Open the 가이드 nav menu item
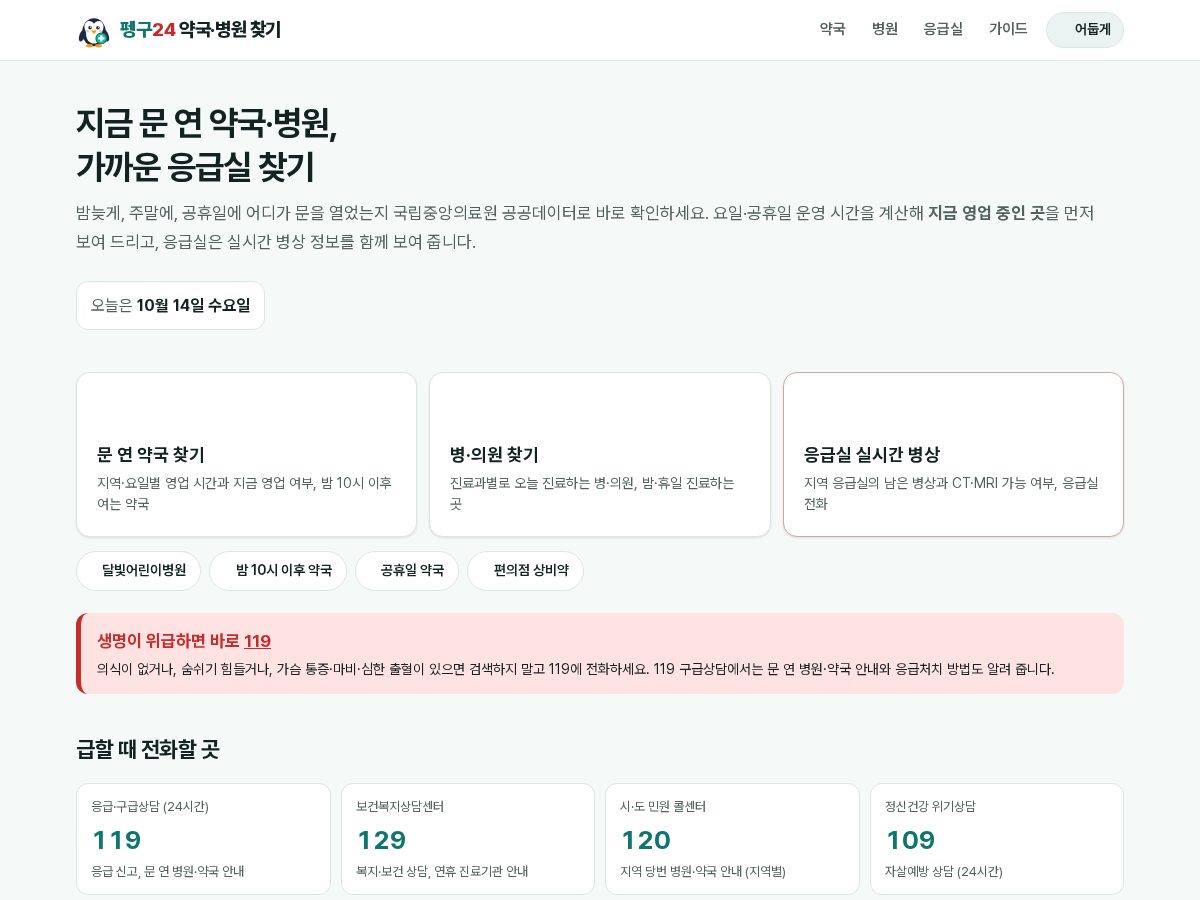The height and width of the screenshot is (900, 1200). pos(1008,29)
